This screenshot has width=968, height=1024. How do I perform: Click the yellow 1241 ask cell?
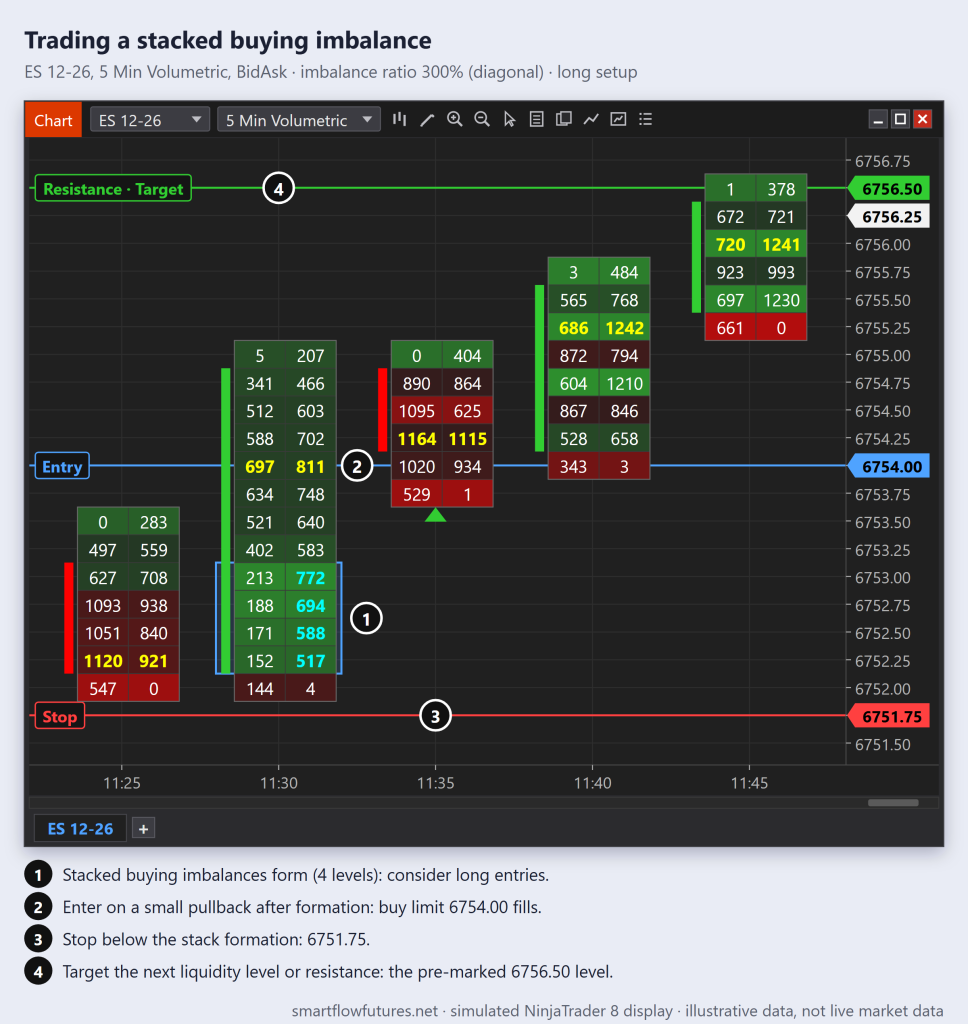tap(781, 245)
